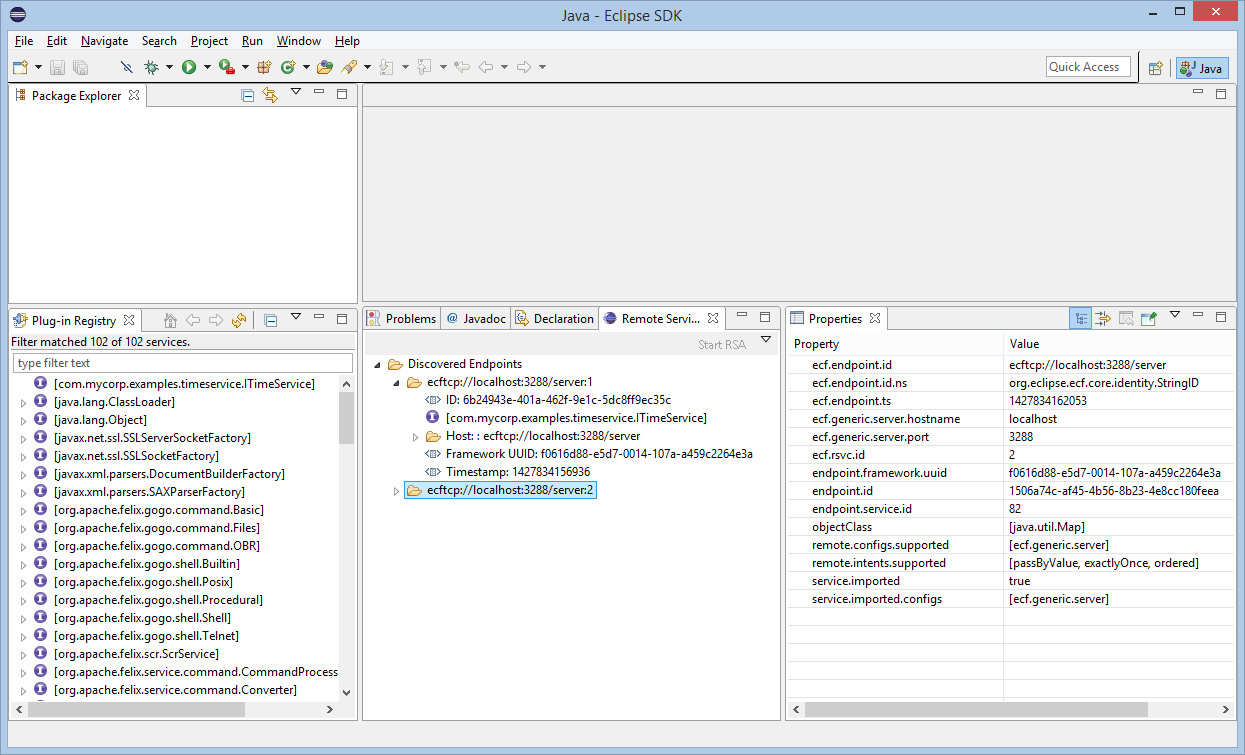Image resolution: width=1245 pixels, height=755 pixels.
Task: Toggle Show Advanced Properties button
Action: point(1103,318)
